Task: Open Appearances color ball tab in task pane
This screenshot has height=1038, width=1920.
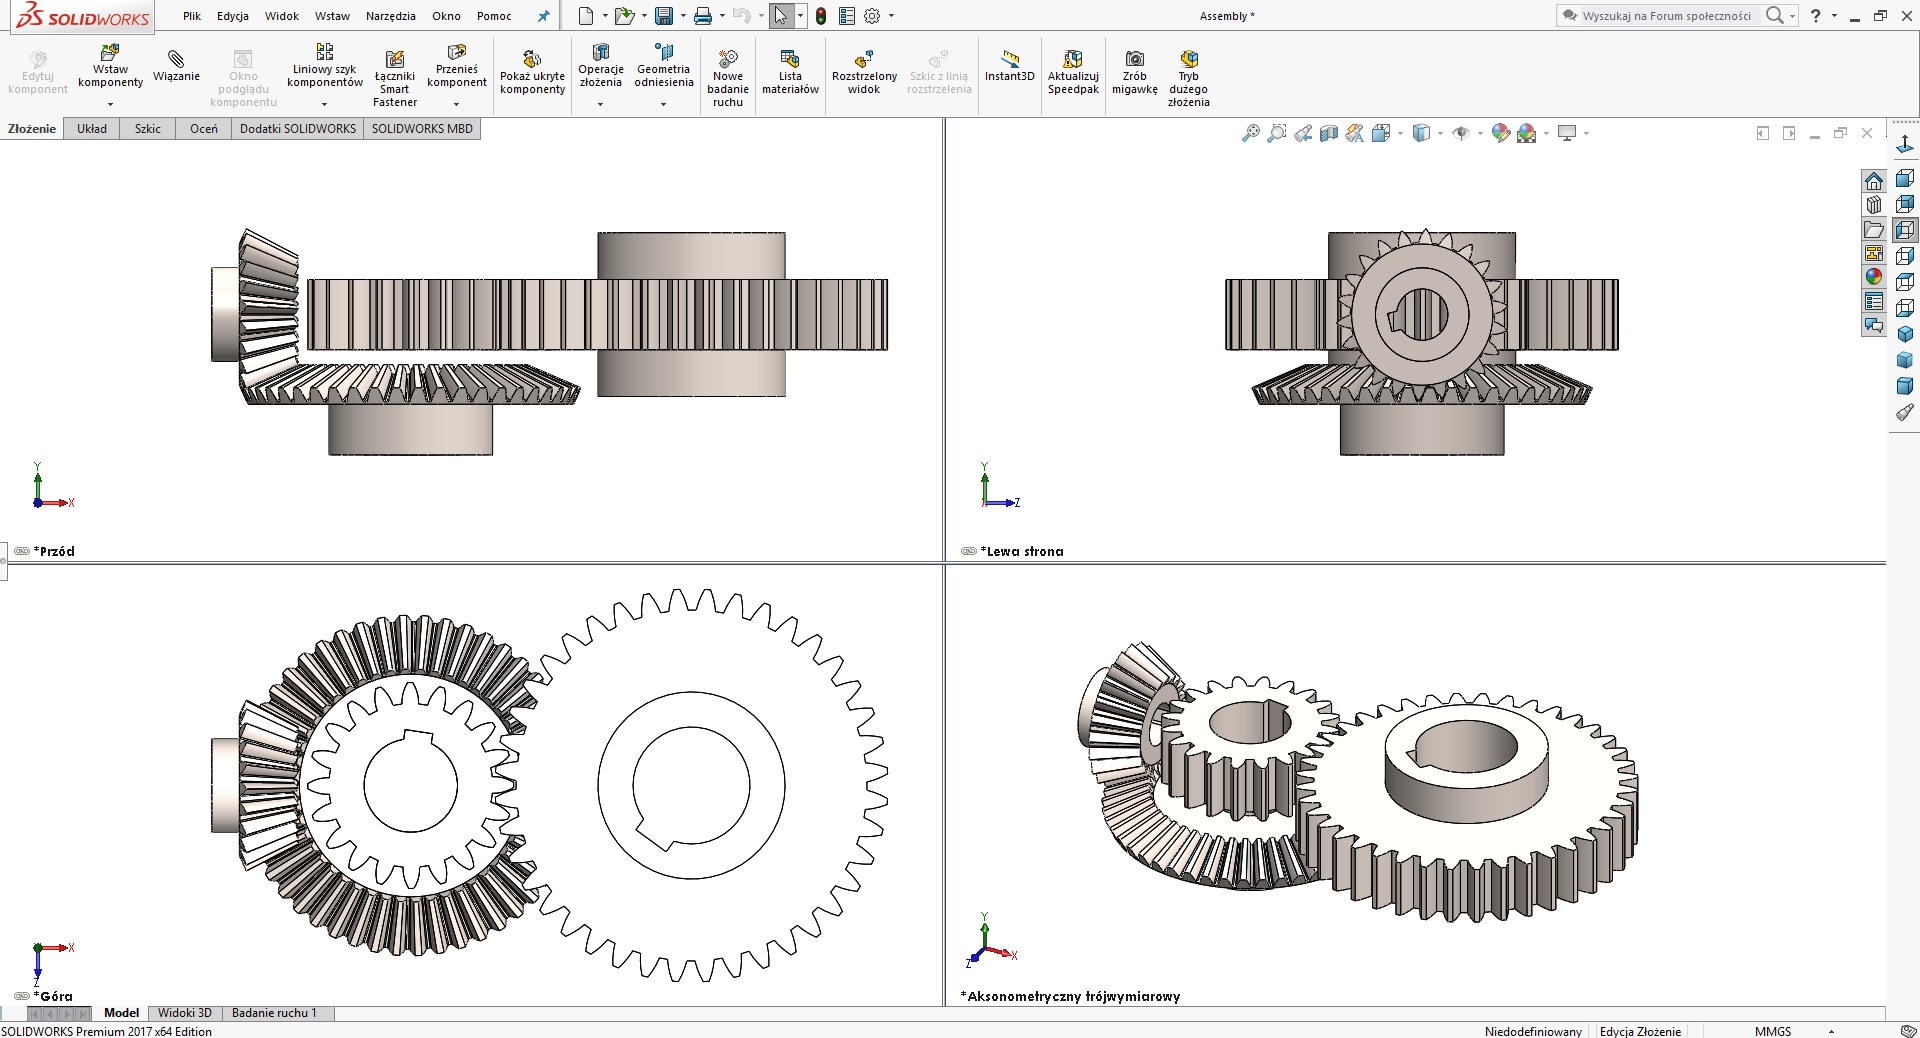Action: click(1874, 277)
